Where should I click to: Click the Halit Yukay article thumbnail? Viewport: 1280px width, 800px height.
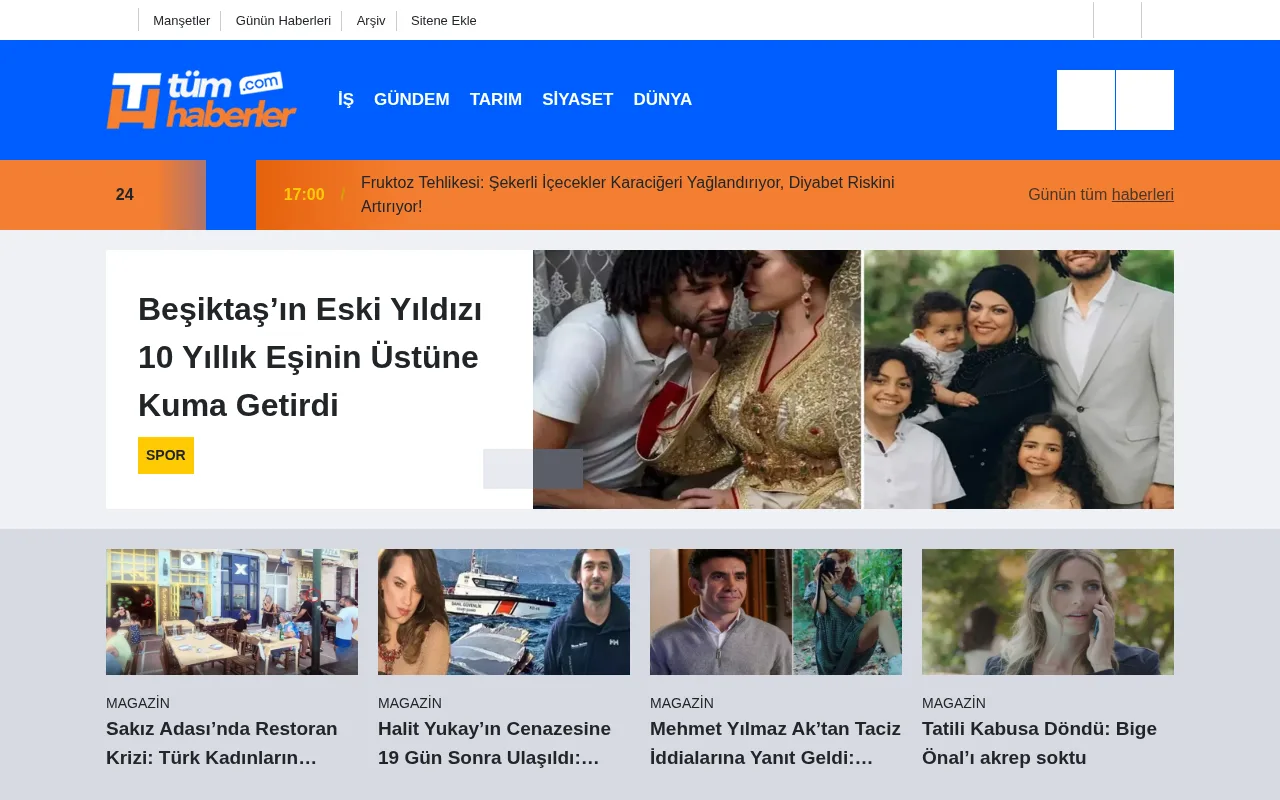504,611
